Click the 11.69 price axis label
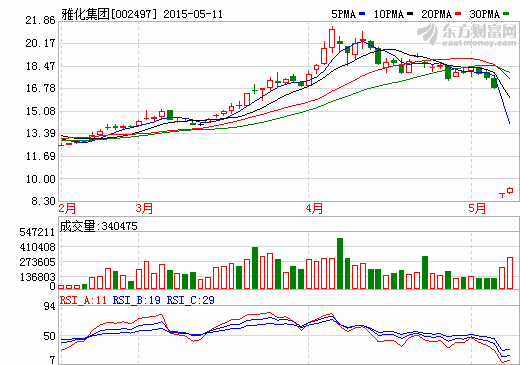 tap(40, 156)
